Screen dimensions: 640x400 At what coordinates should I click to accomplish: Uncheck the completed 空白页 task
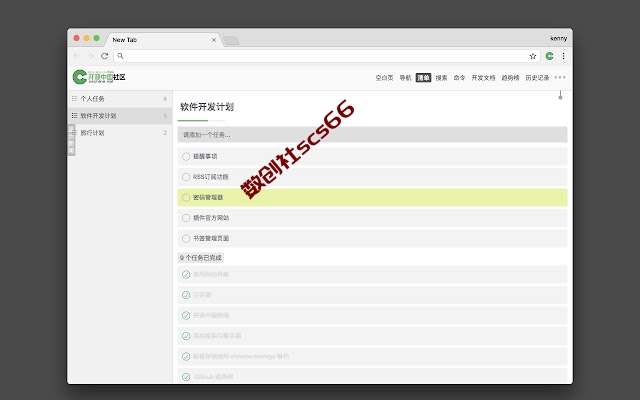[x=186, y=295]
